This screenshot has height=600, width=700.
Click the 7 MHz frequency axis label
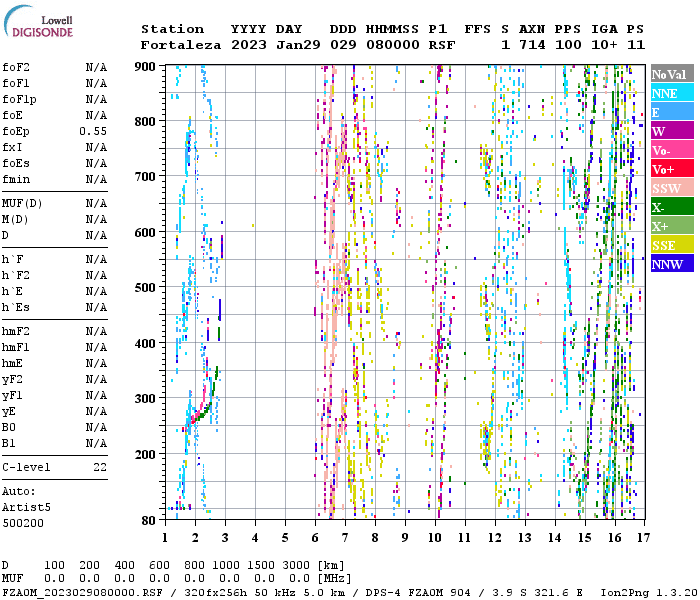click(345, 538)
